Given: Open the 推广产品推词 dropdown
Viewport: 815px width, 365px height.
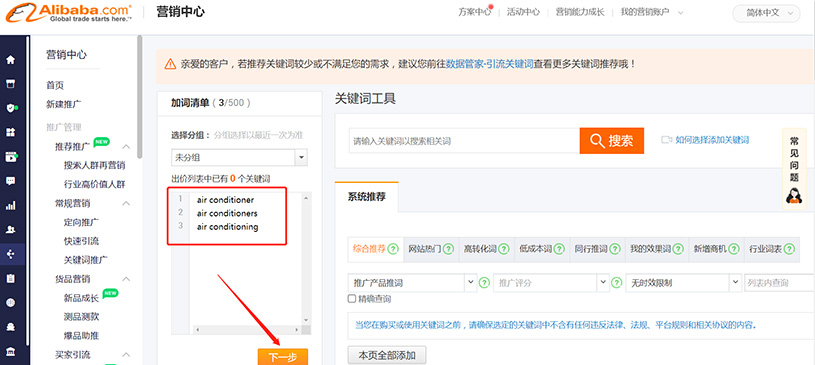Looking at the screenshot, I should point(412,283).
